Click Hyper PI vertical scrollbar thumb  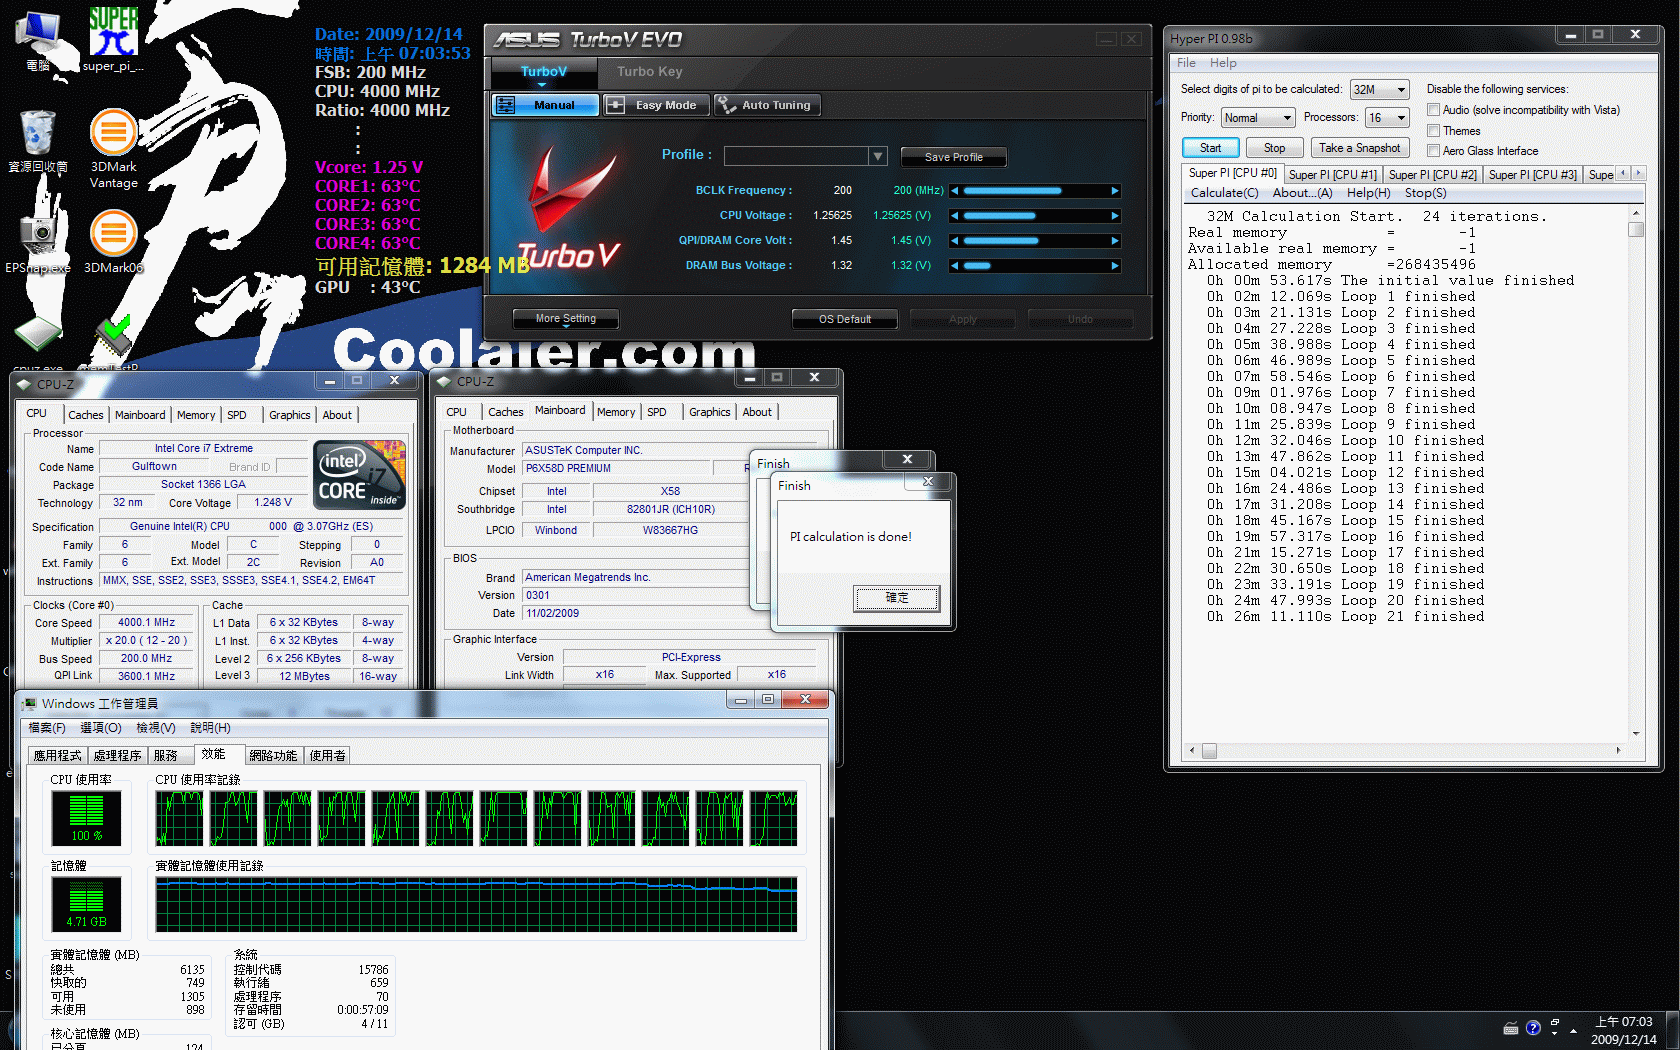coord(1636,229)
